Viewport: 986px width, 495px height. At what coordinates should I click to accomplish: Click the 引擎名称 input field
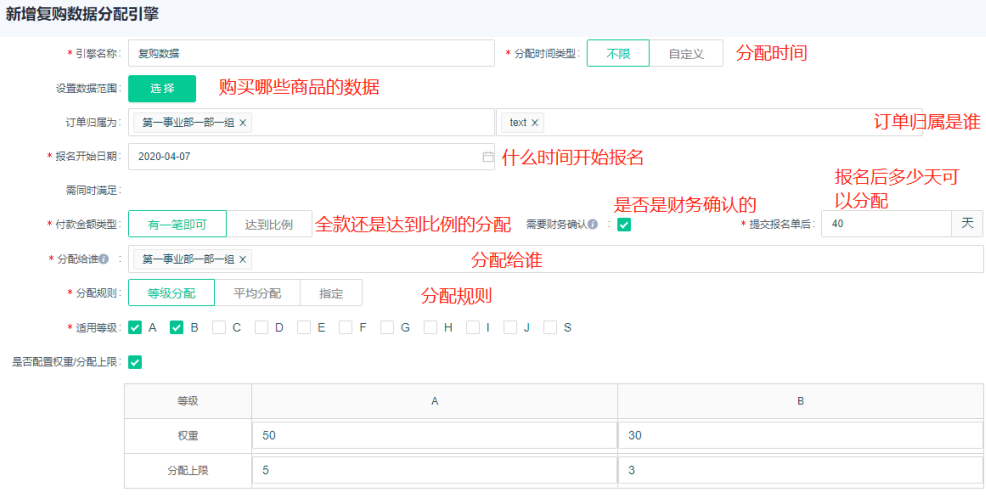click(x=311, y=54)
